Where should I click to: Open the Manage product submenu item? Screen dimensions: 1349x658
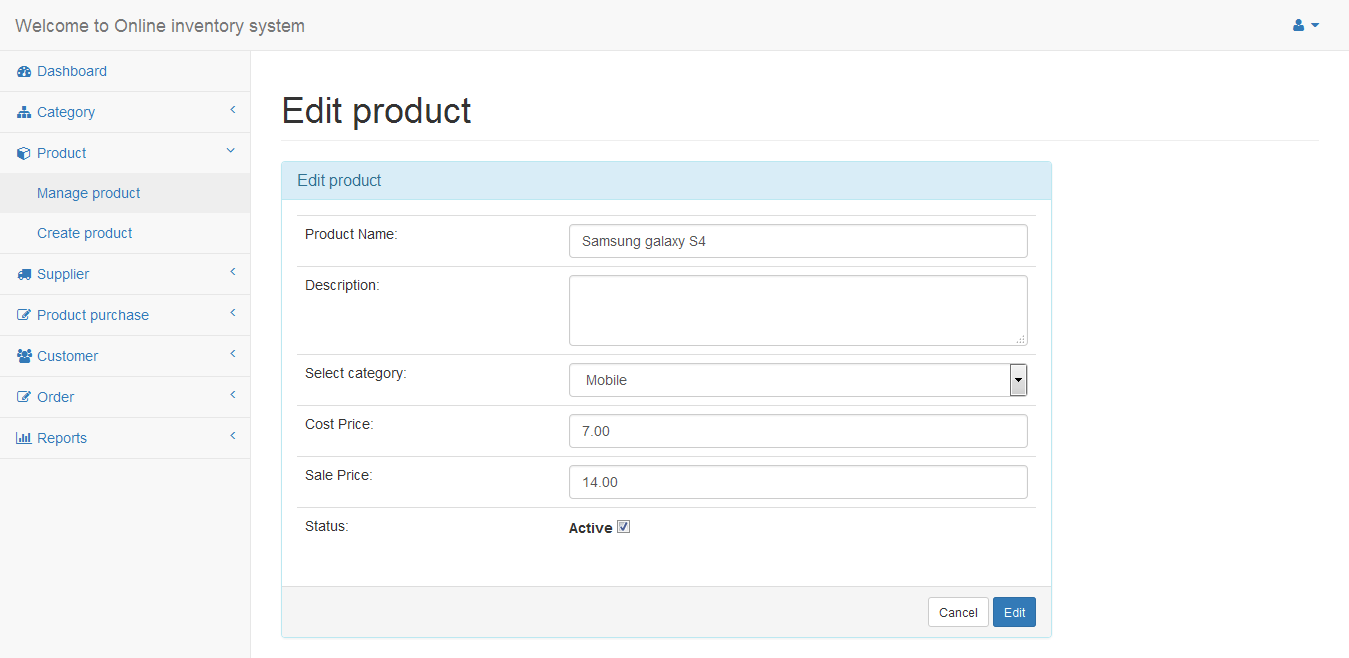click(89, 193)
